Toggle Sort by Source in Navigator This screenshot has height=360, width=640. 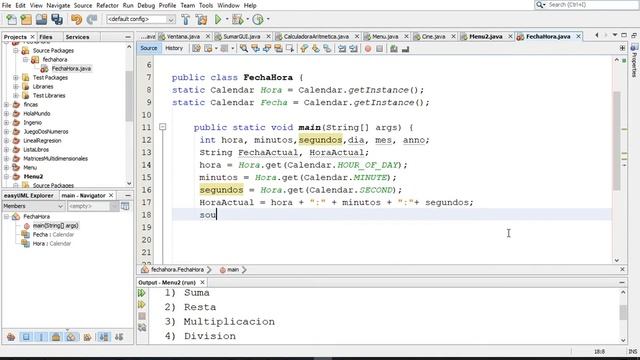[119, 337]
